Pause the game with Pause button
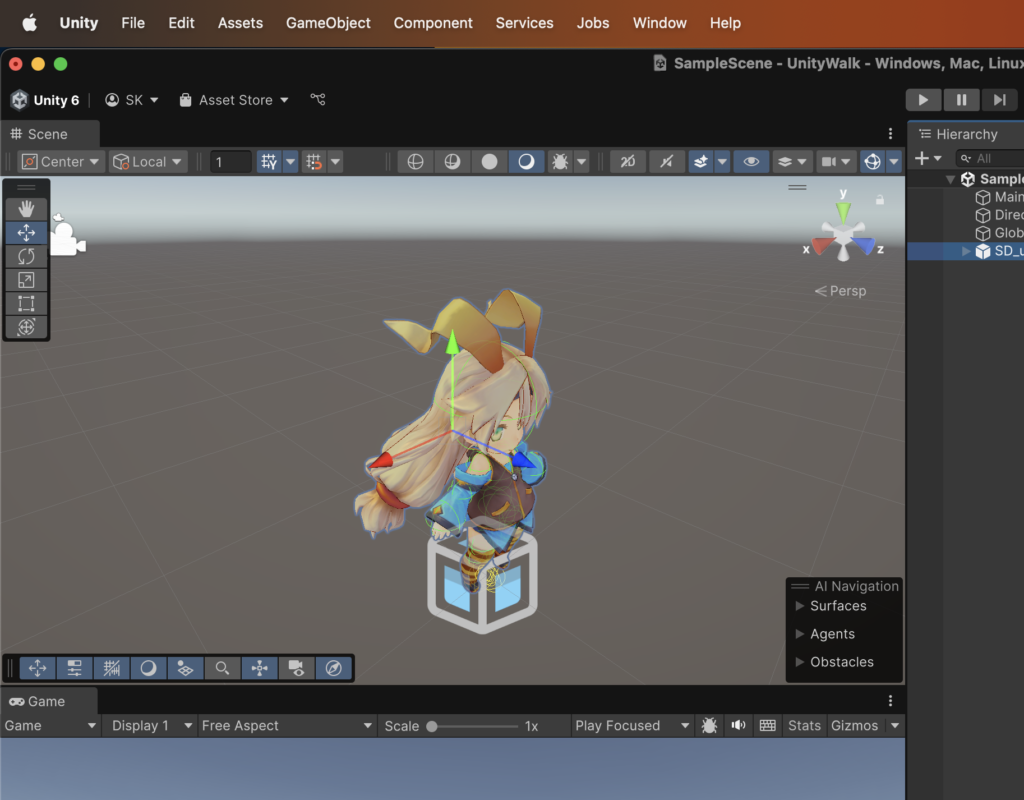This screenshot has height=800, width=1024. tap(961, 100)
